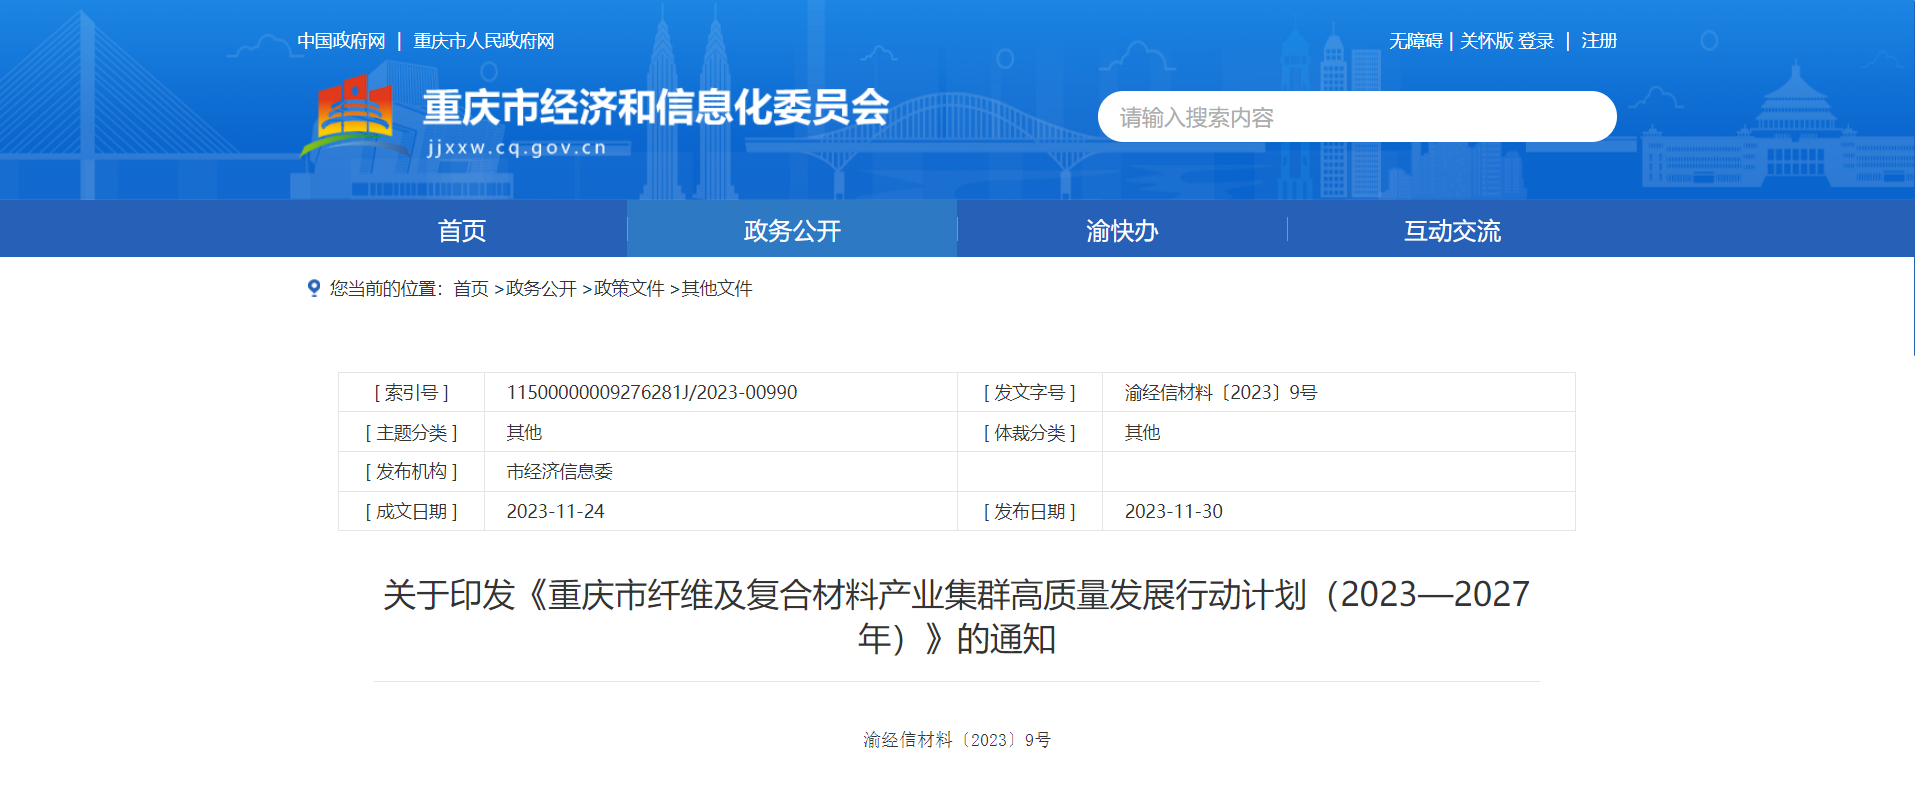1915x791 pixels.
Task: Open the 互动交流 navigation tab
Action: tap(1452, 231)
